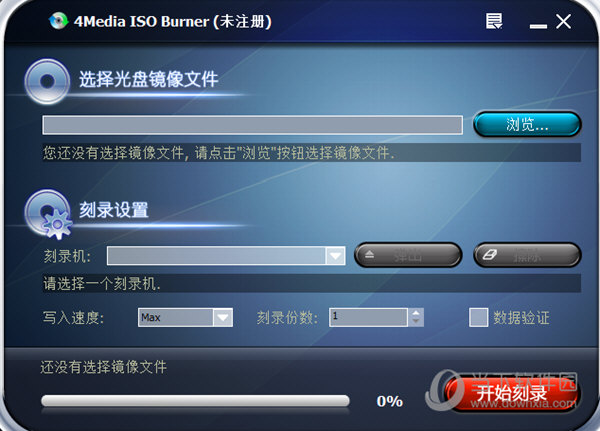Decrease 刻录份数 with the down arrow

416,322
